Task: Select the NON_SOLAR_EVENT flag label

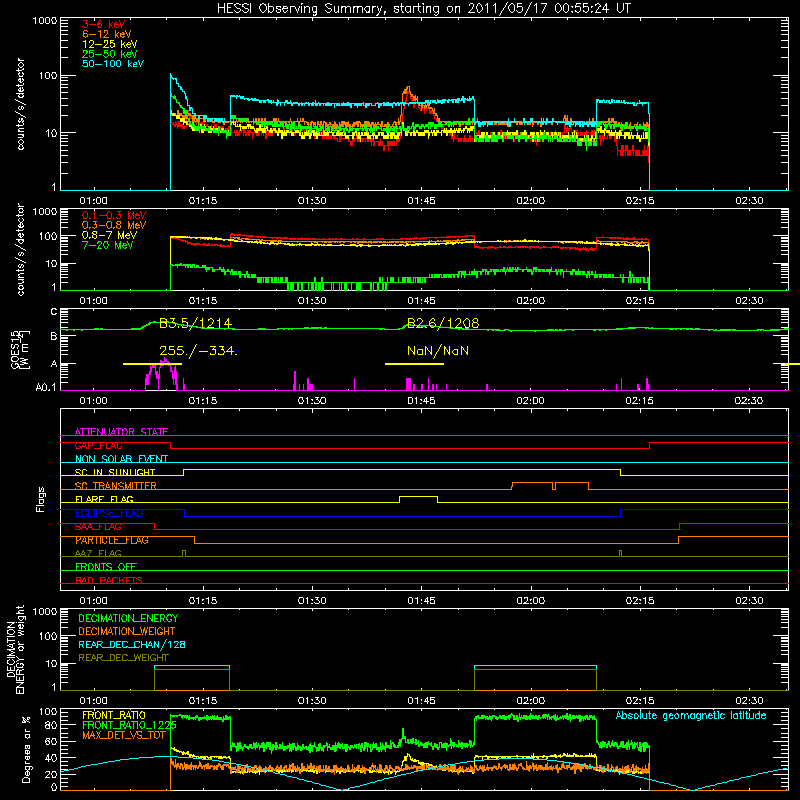Action: click(121, 459)
